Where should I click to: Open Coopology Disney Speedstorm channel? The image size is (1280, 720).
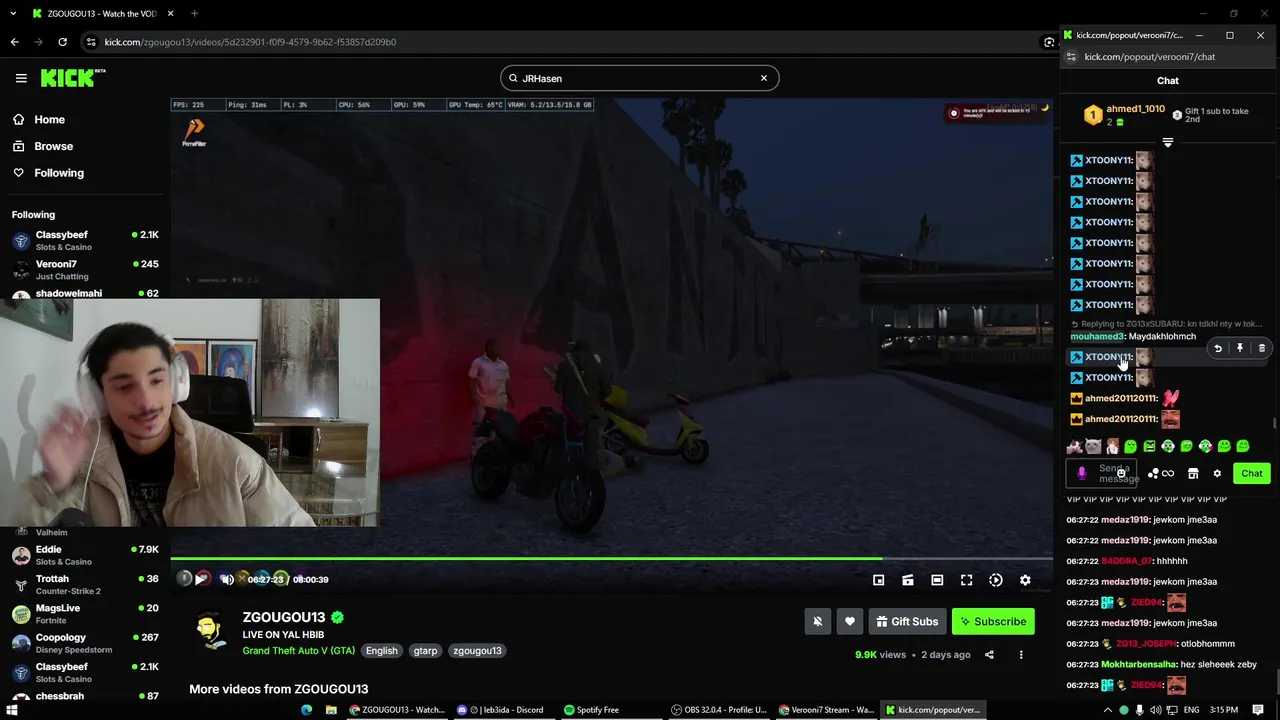pos(85,642)
